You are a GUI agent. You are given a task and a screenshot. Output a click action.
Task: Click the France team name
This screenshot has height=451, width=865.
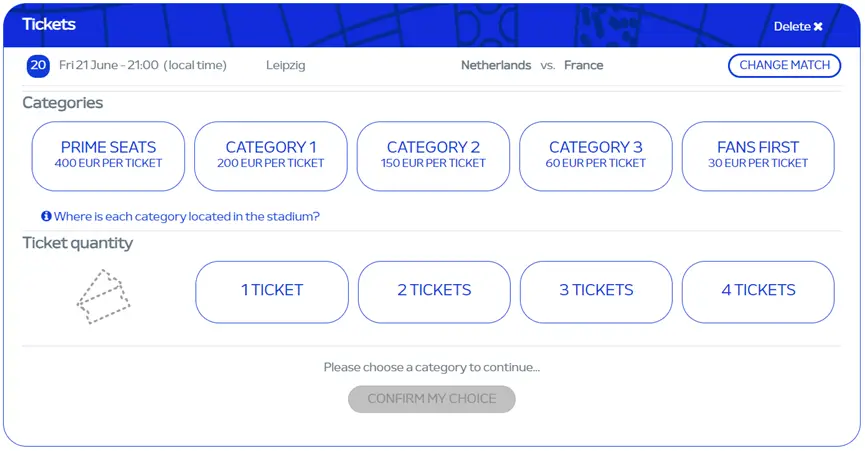click(x=584, y=65)
